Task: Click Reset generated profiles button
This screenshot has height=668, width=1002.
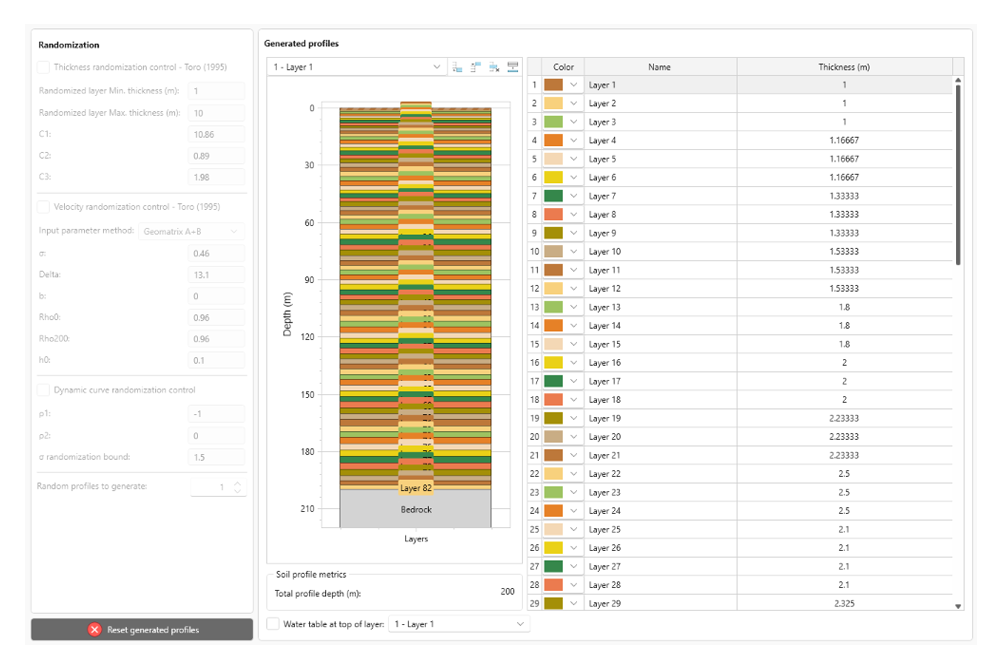Action: [142, 630]
